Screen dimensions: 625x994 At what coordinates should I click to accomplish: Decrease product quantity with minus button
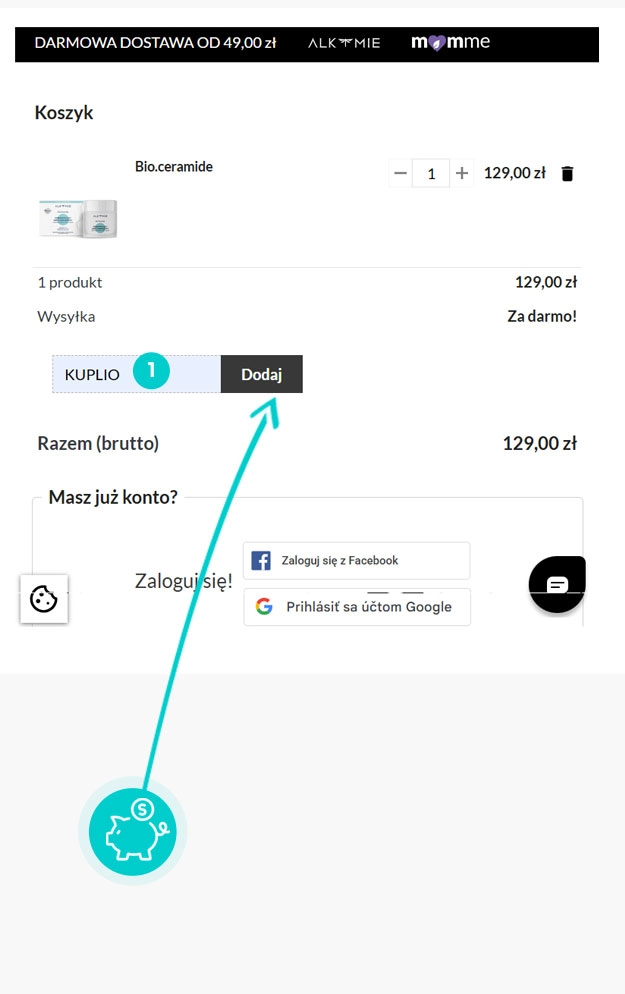point(401,173)
